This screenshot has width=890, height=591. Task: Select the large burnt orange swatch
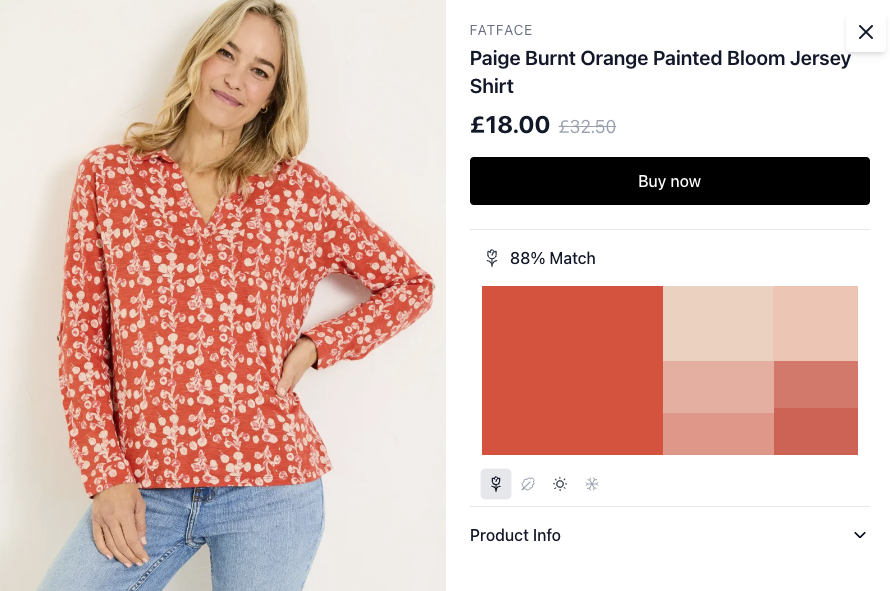572,370
